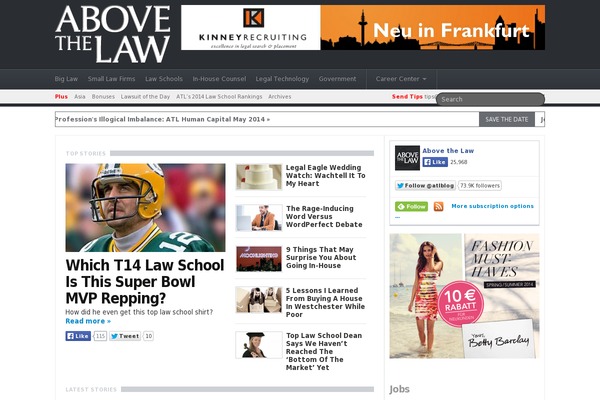This screenshot has width=600, height=400.
Task: Open ATL's 2014 Law School Rankings
Action: coord(219,96)
